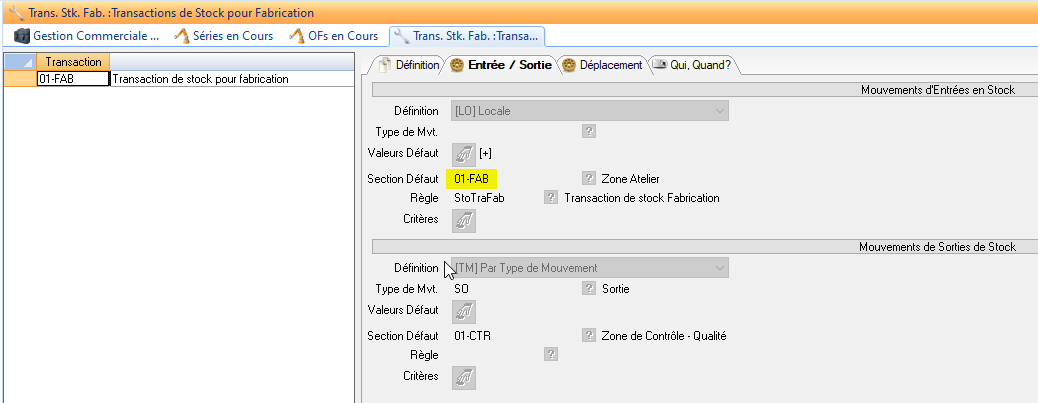Viewport: 1038px width, 403px height.
Task: Click lookup button next to Sortie
Action: tap(589, 289)
